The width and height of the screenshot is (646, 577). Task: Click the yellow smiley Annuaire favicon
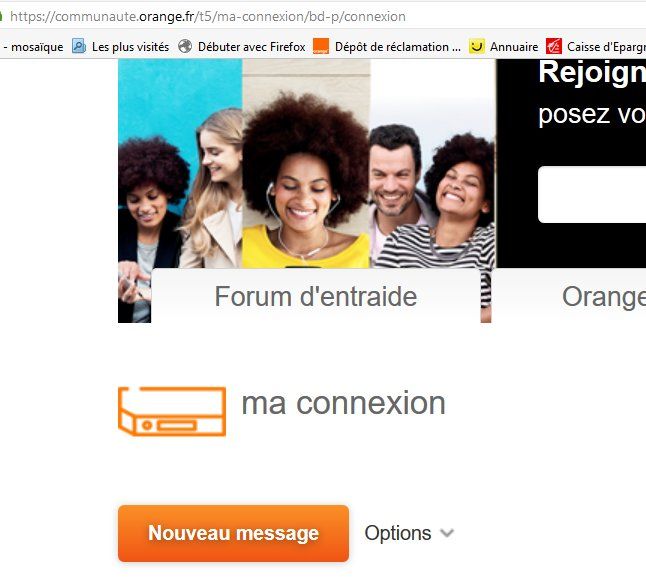click(x=477, y=46)
